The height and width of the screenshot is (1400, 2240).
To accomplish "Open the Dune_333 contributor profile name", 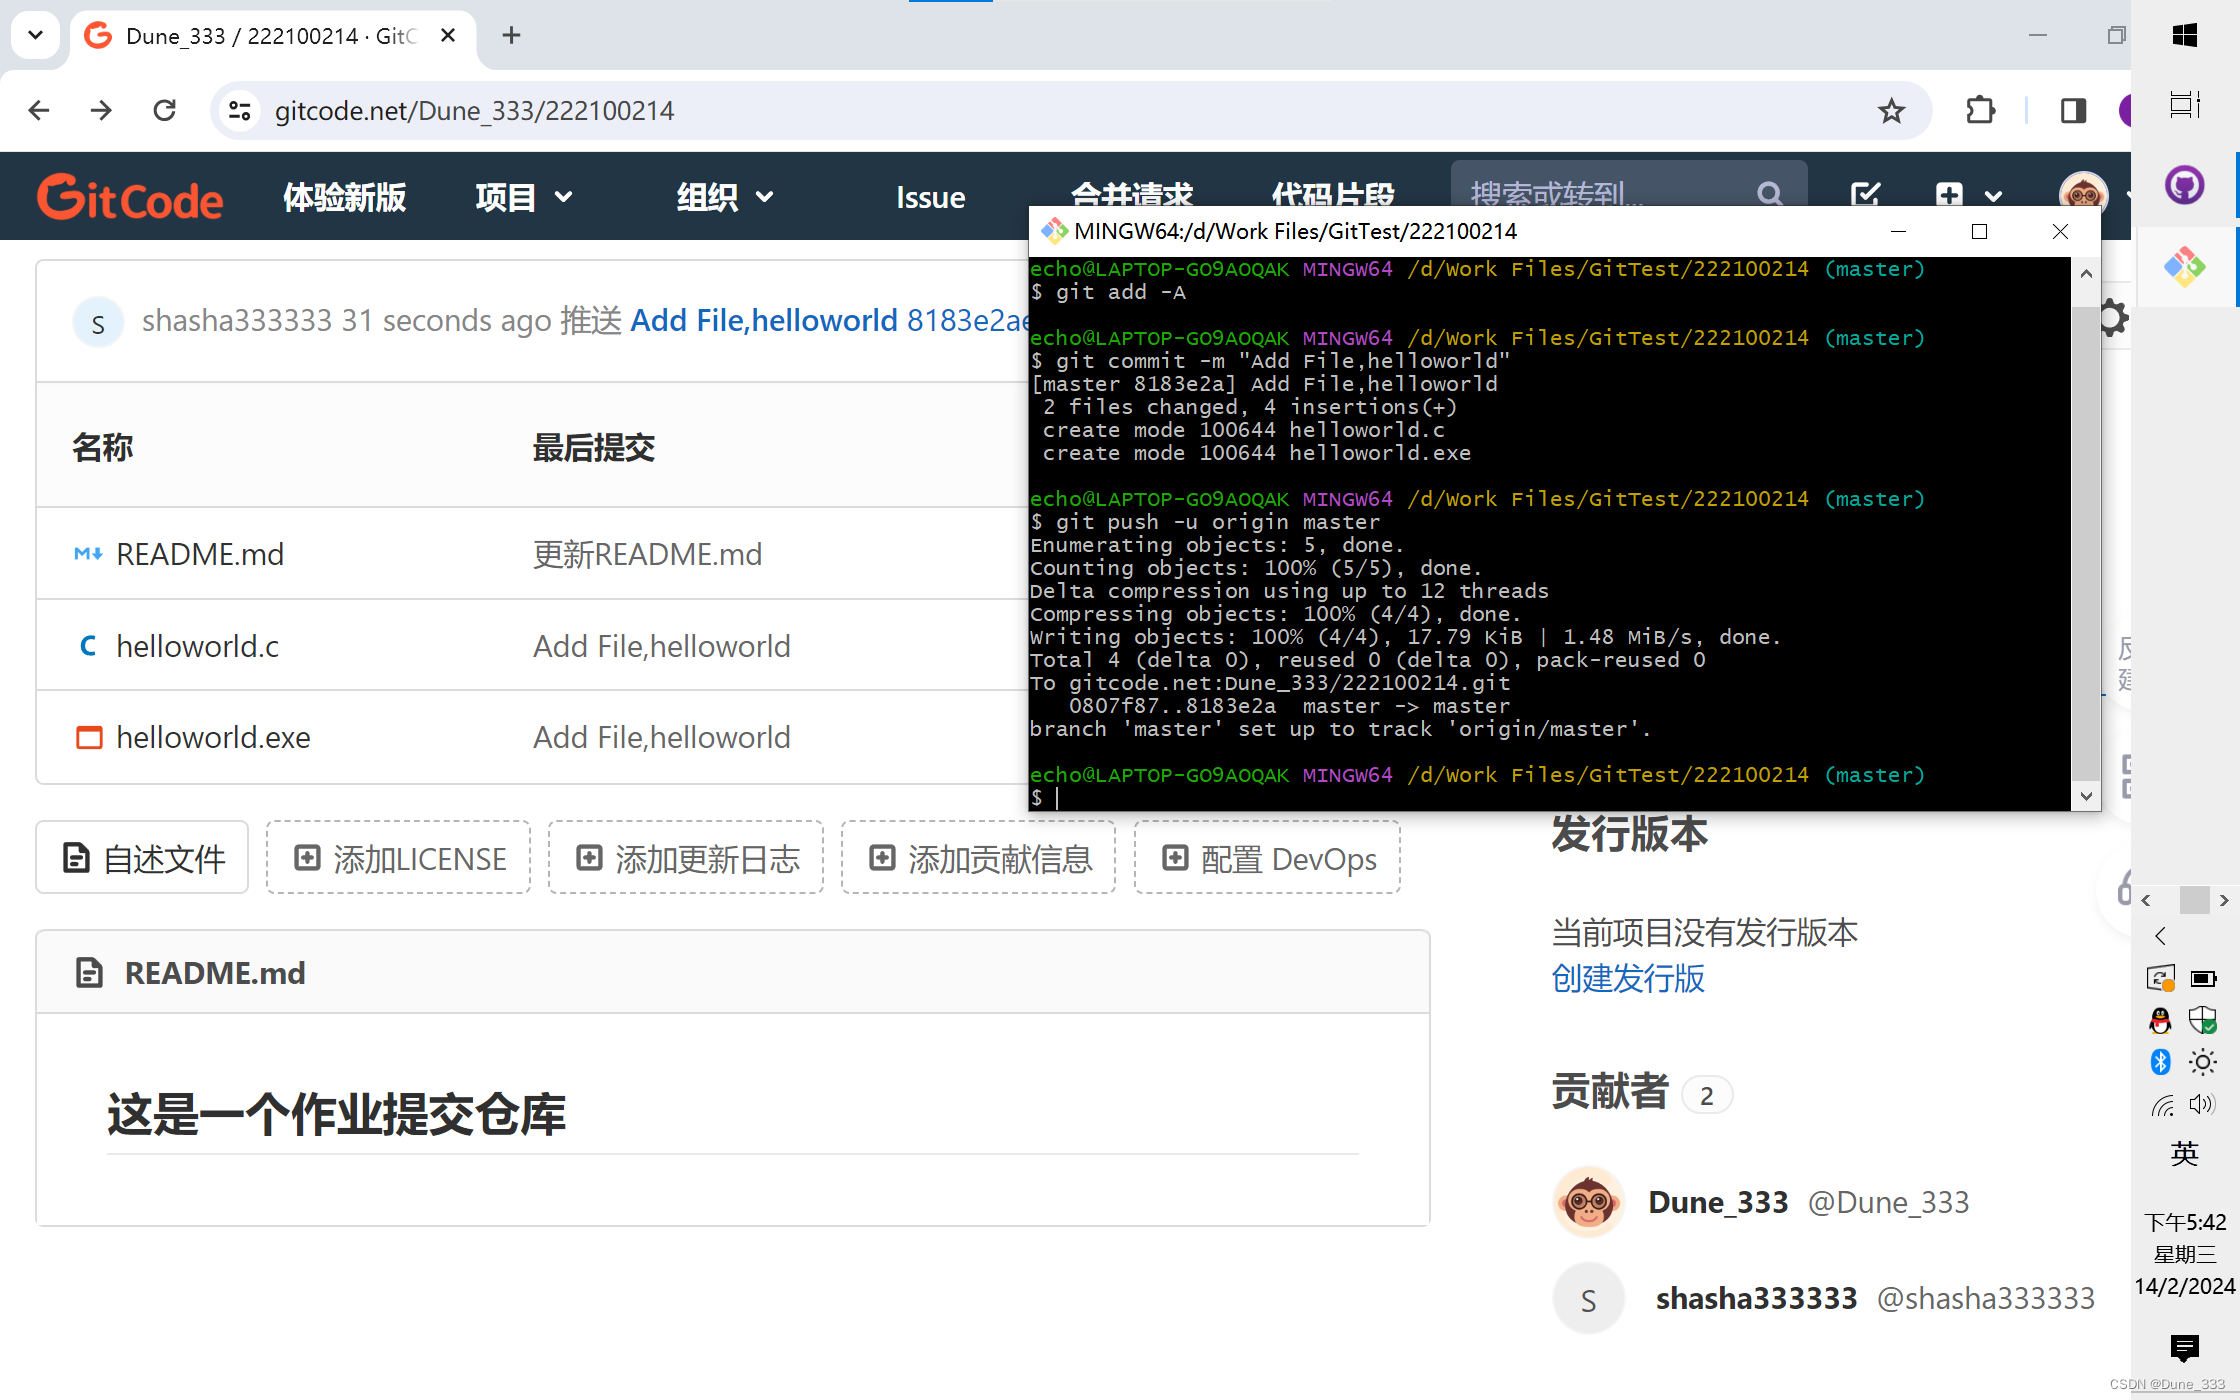I will pos(1718,1201).
